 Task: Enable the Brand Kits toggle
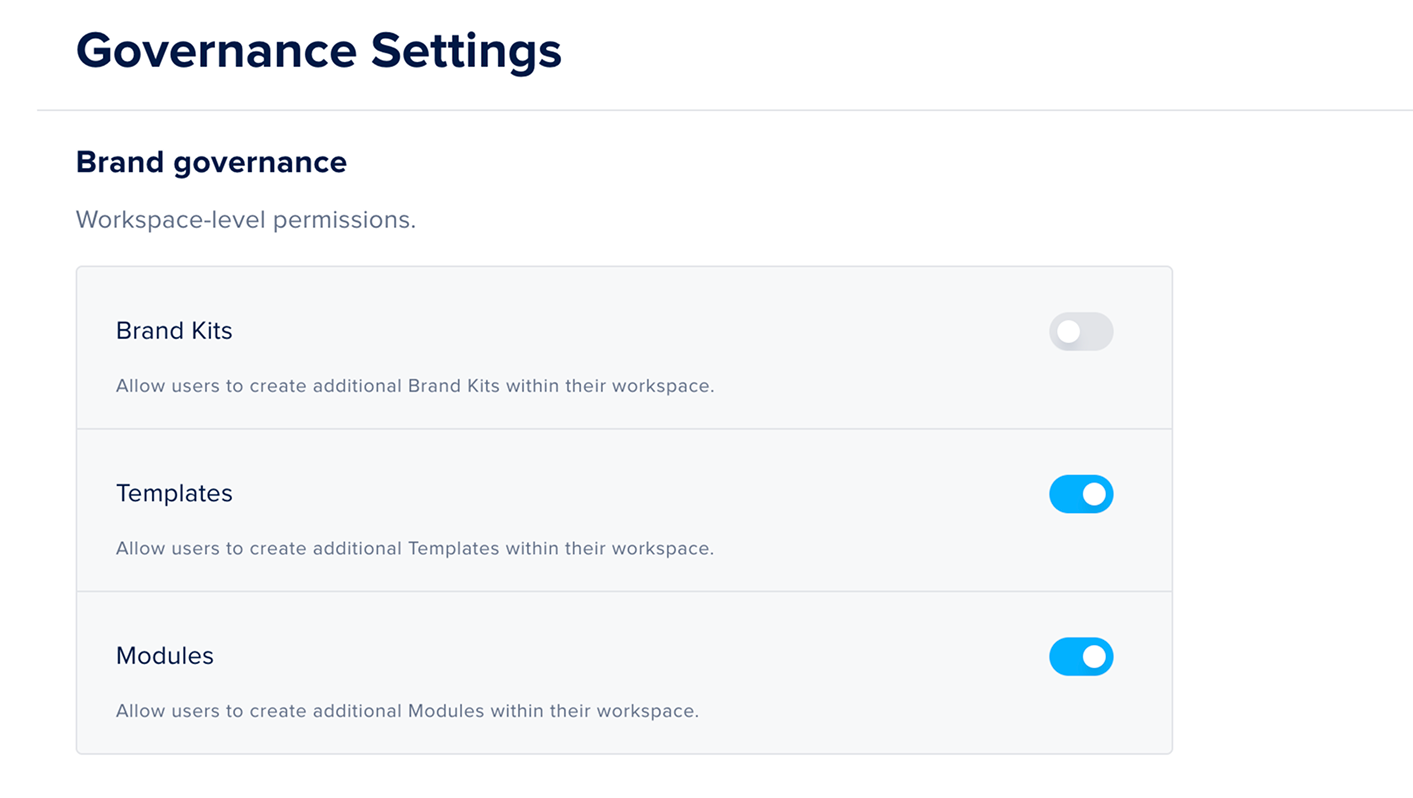[1081, 332]
